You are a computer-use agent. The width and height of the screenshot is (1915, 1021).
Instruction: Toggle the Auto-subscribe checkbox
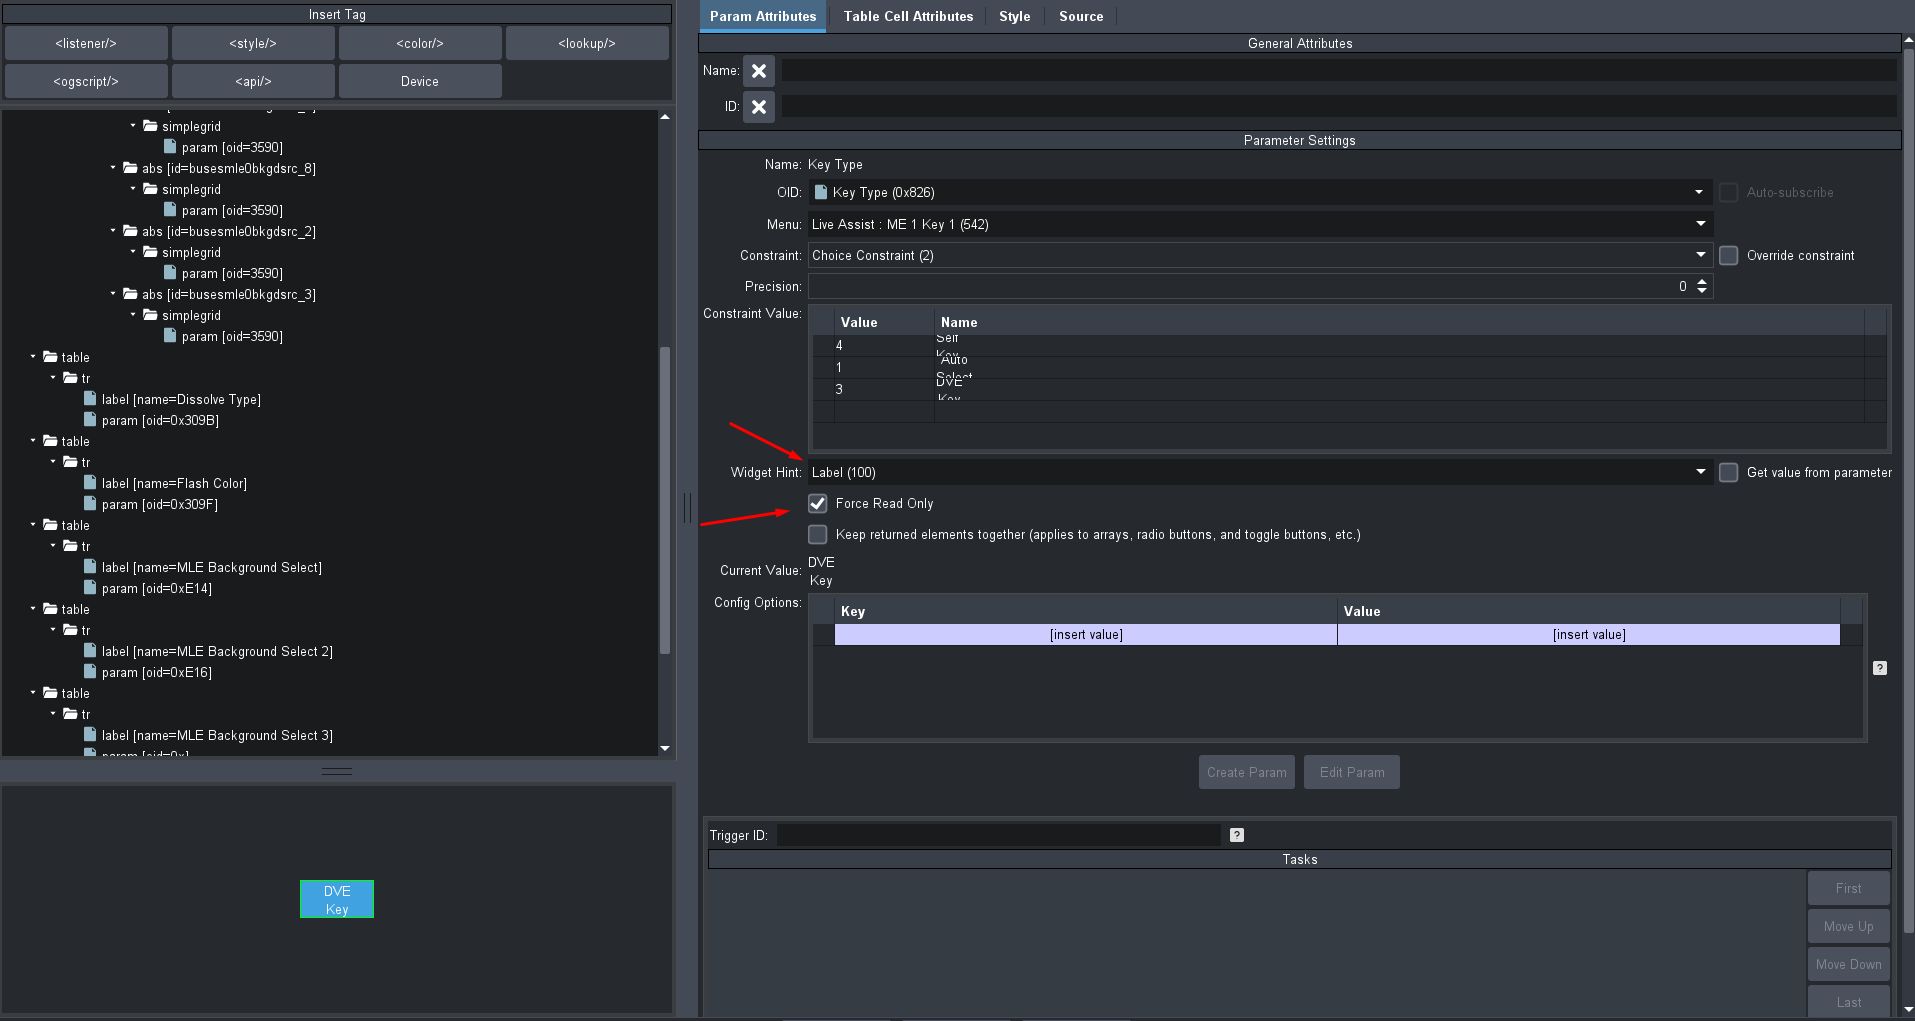click(1728, 192)
